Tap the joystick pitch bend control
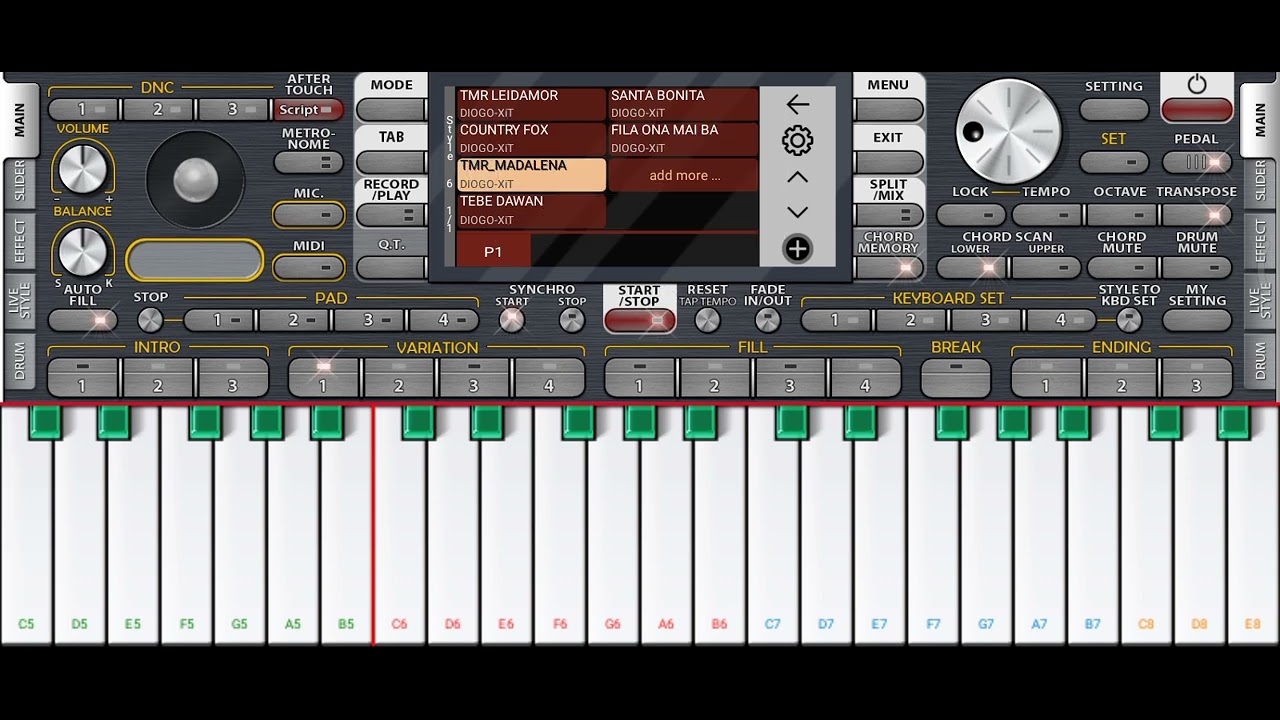The height and width of the screenshot is (720, 1280). (195, 180)
